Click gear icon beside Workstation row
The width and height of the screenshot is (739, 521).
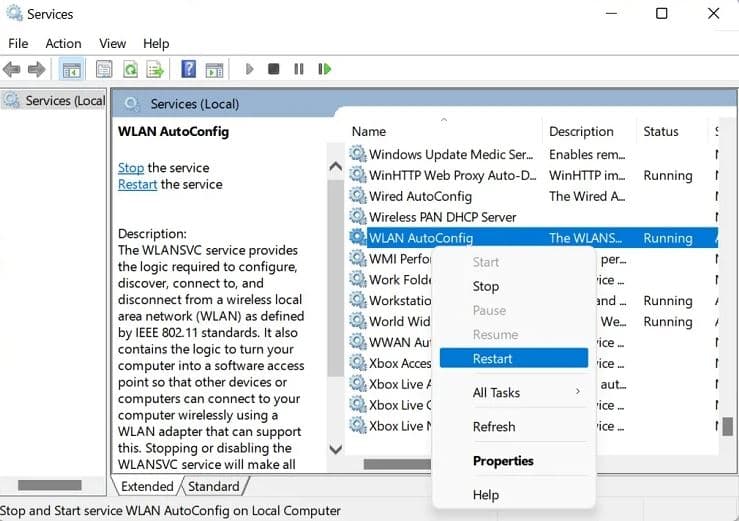[358, 300]
